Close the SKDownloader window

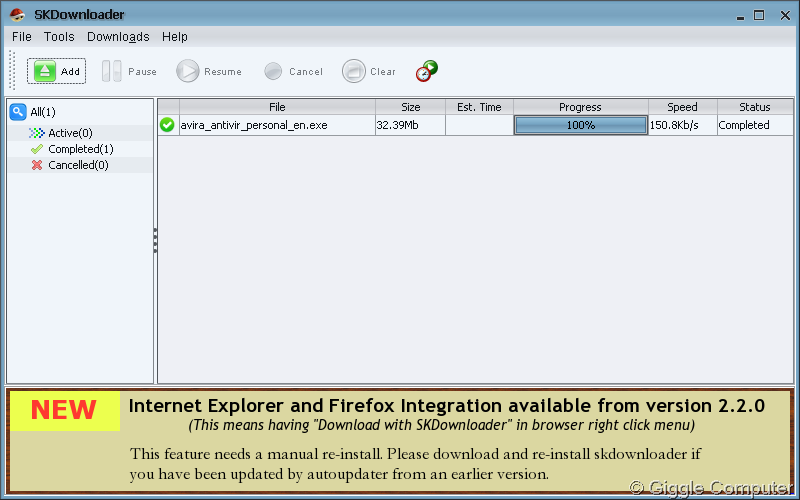point(785,15)
